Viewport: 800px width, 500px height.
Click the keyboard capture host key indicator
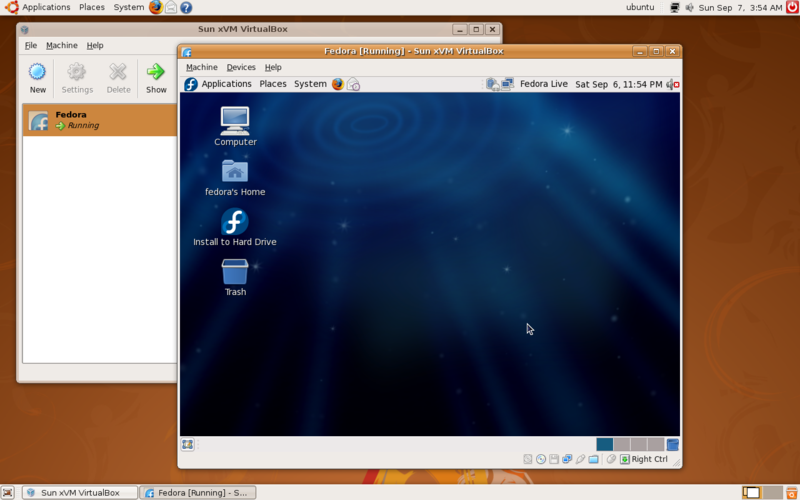[625, 459]
